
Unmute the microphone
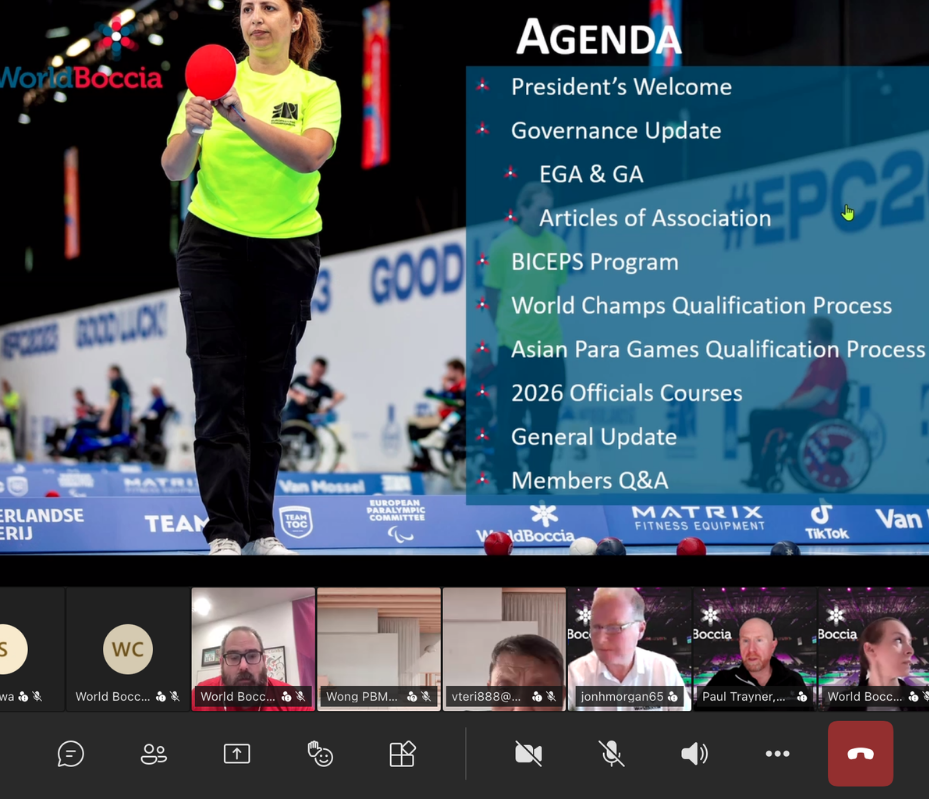point(611,754)
